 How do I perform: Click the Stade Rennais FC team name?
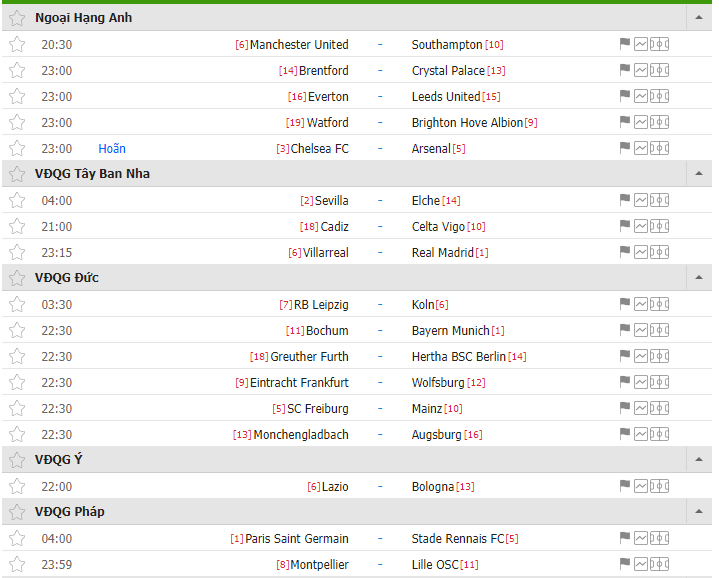pos(458,539)
